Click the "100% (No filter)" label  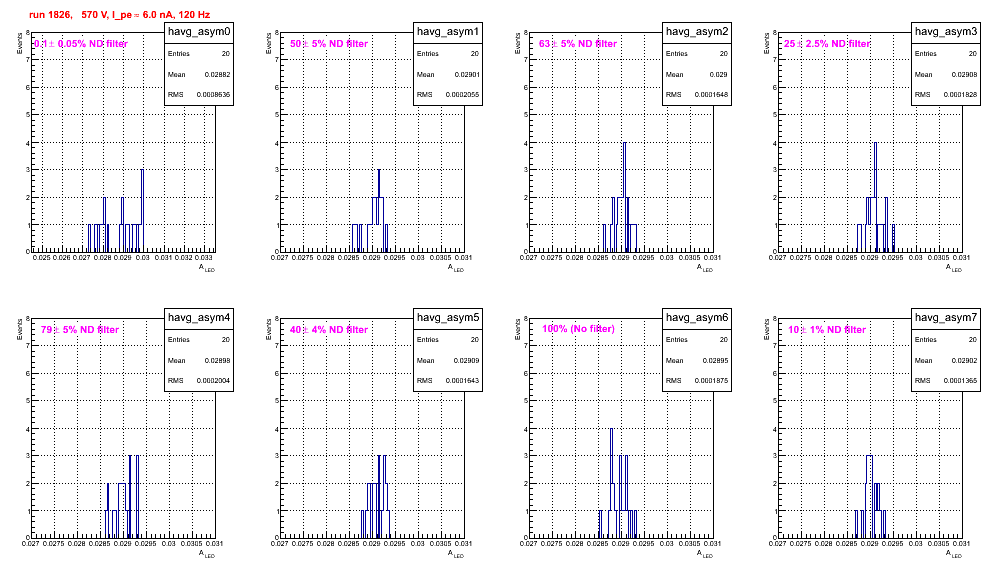click(579, 329)
